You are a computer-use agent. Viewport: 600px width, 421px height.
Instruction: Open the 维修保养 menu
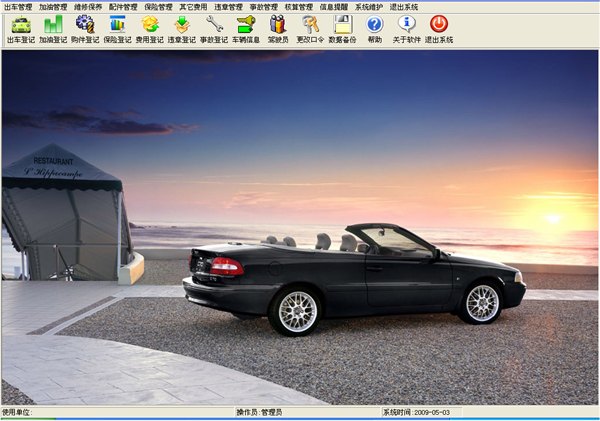coord(88,7)
